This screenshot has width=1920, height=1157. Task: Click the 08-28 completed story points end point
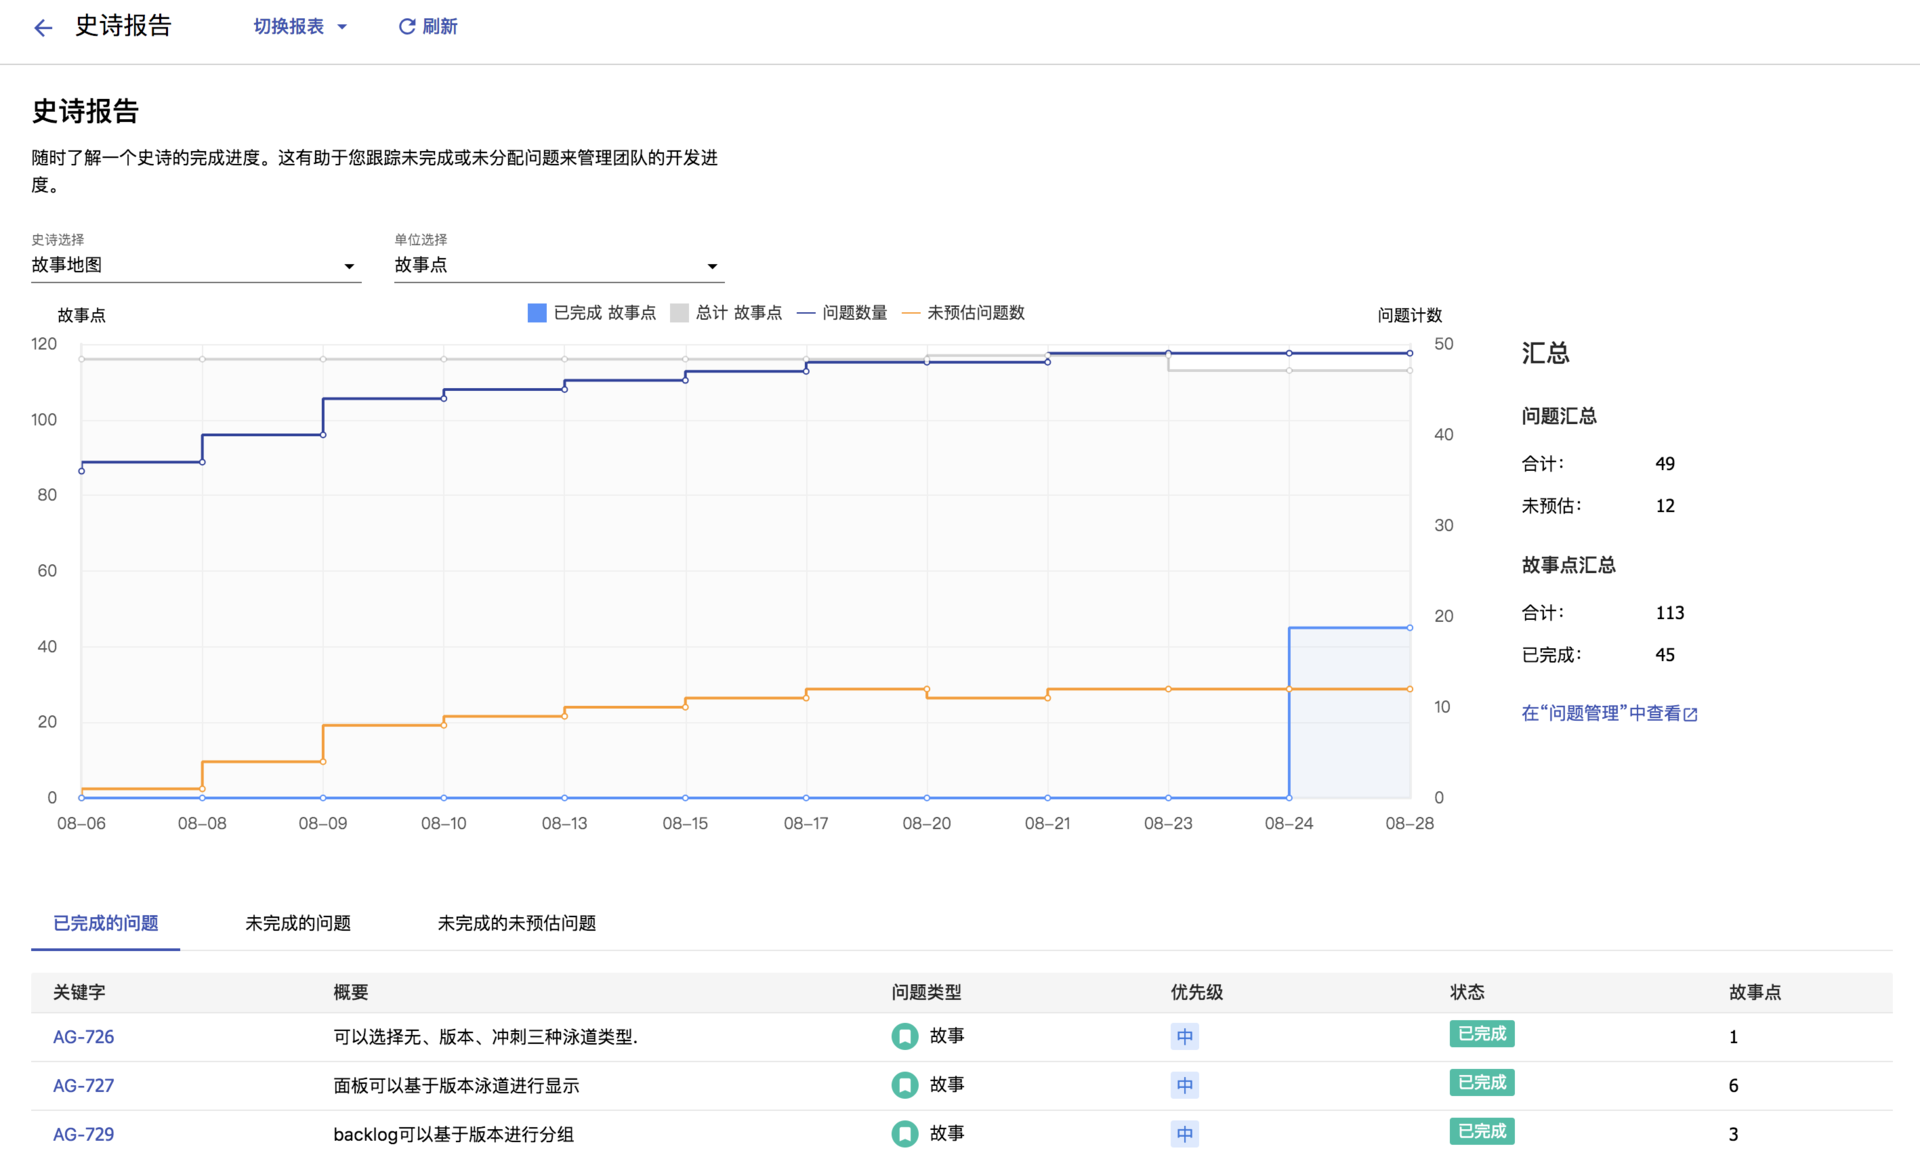click(1410, 628)
